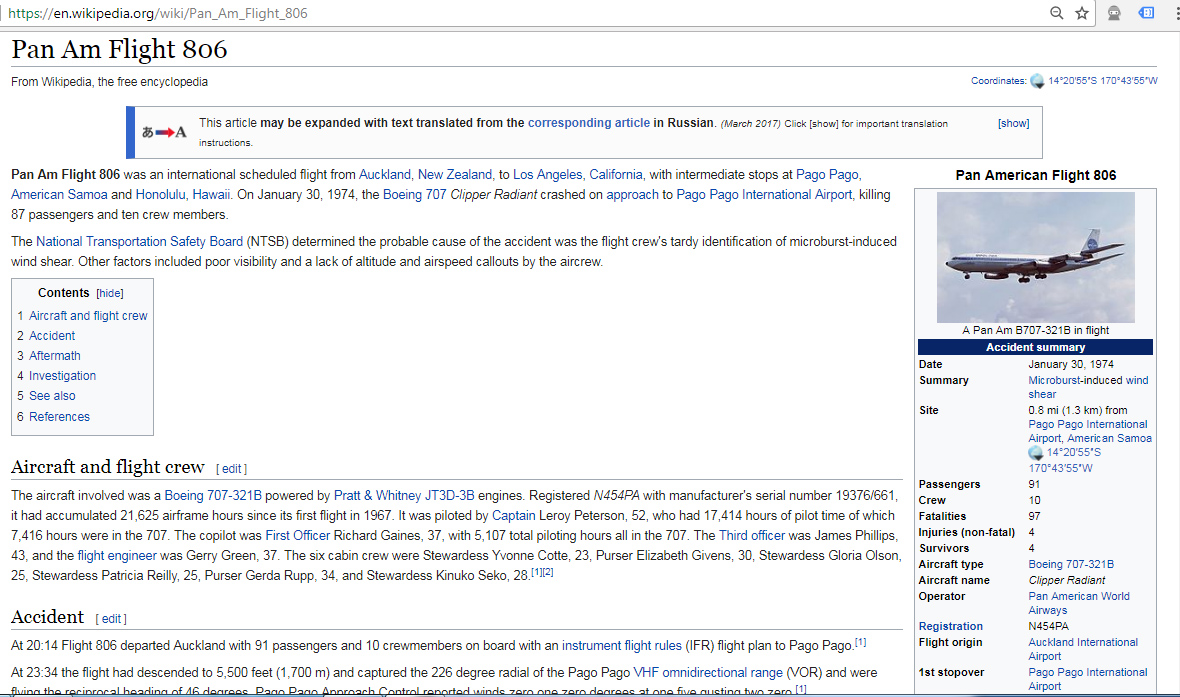
Task: Open the ninja-face browser extension icon
Action: click(1114, 13)
